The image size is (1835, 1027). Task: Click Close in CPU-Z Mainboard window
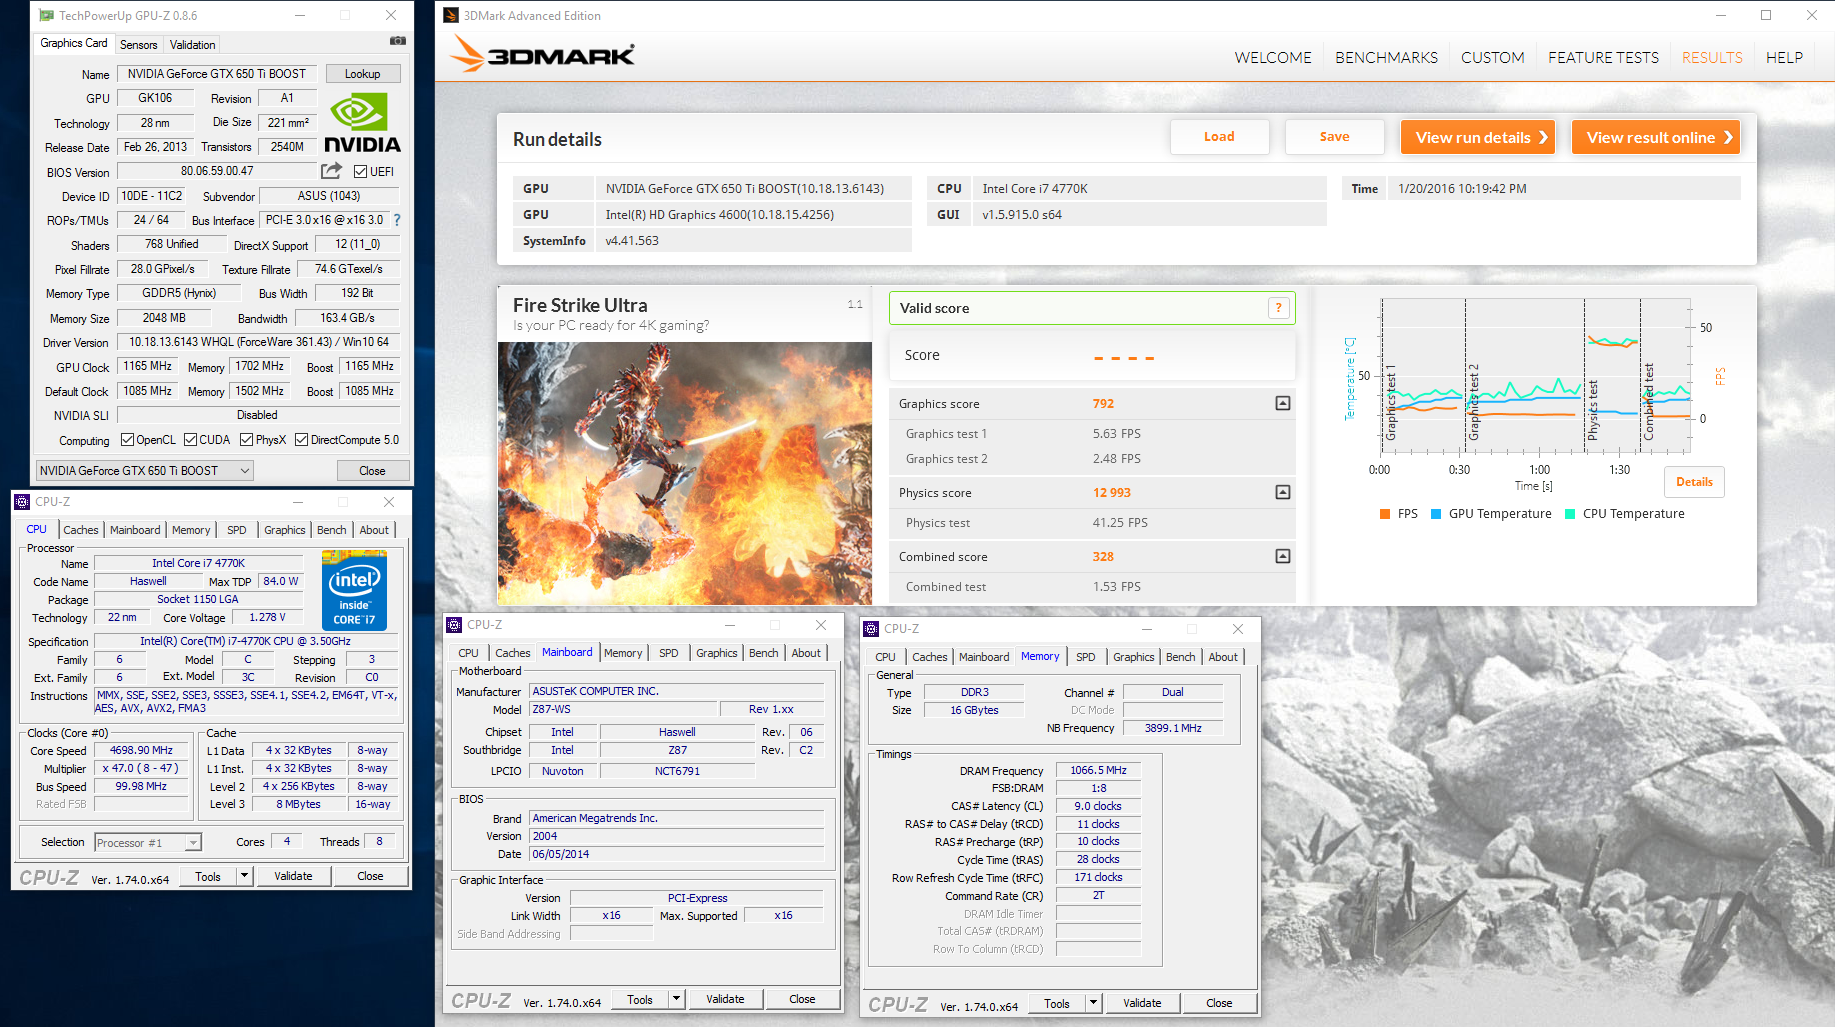click(802, 999)
